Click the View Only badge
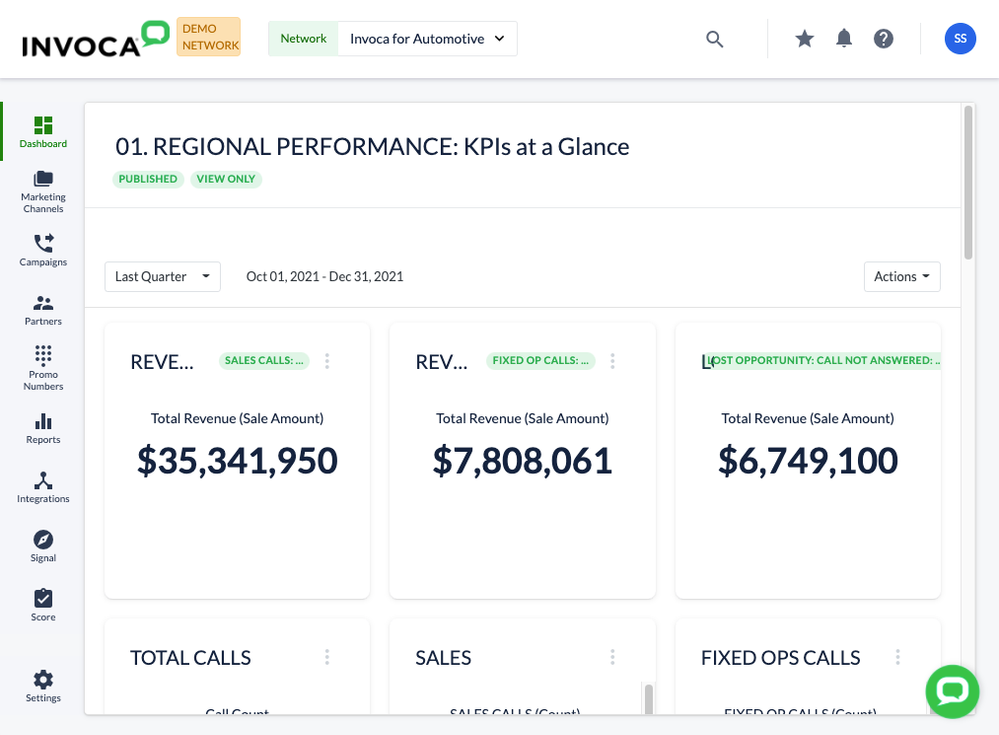 coord(226,179)
